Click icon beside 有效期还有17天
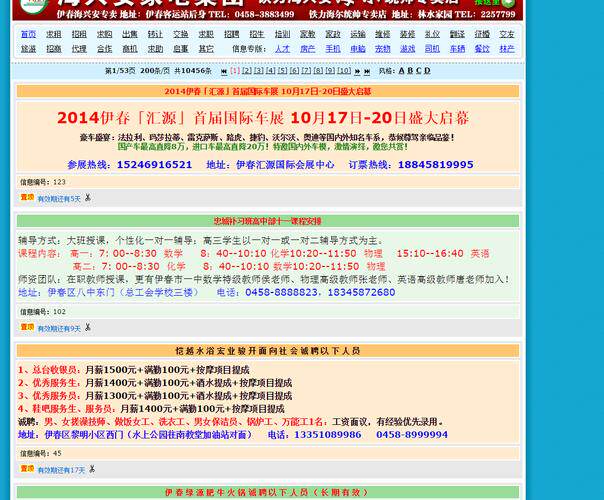 pos(92,469)
